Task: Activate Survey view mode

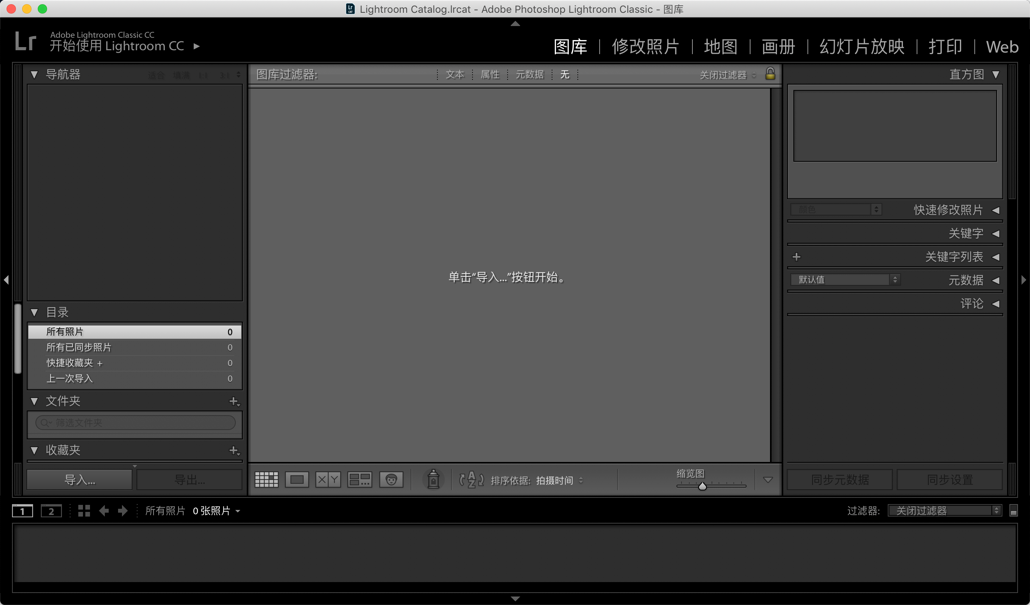Action: coord(360,479)
